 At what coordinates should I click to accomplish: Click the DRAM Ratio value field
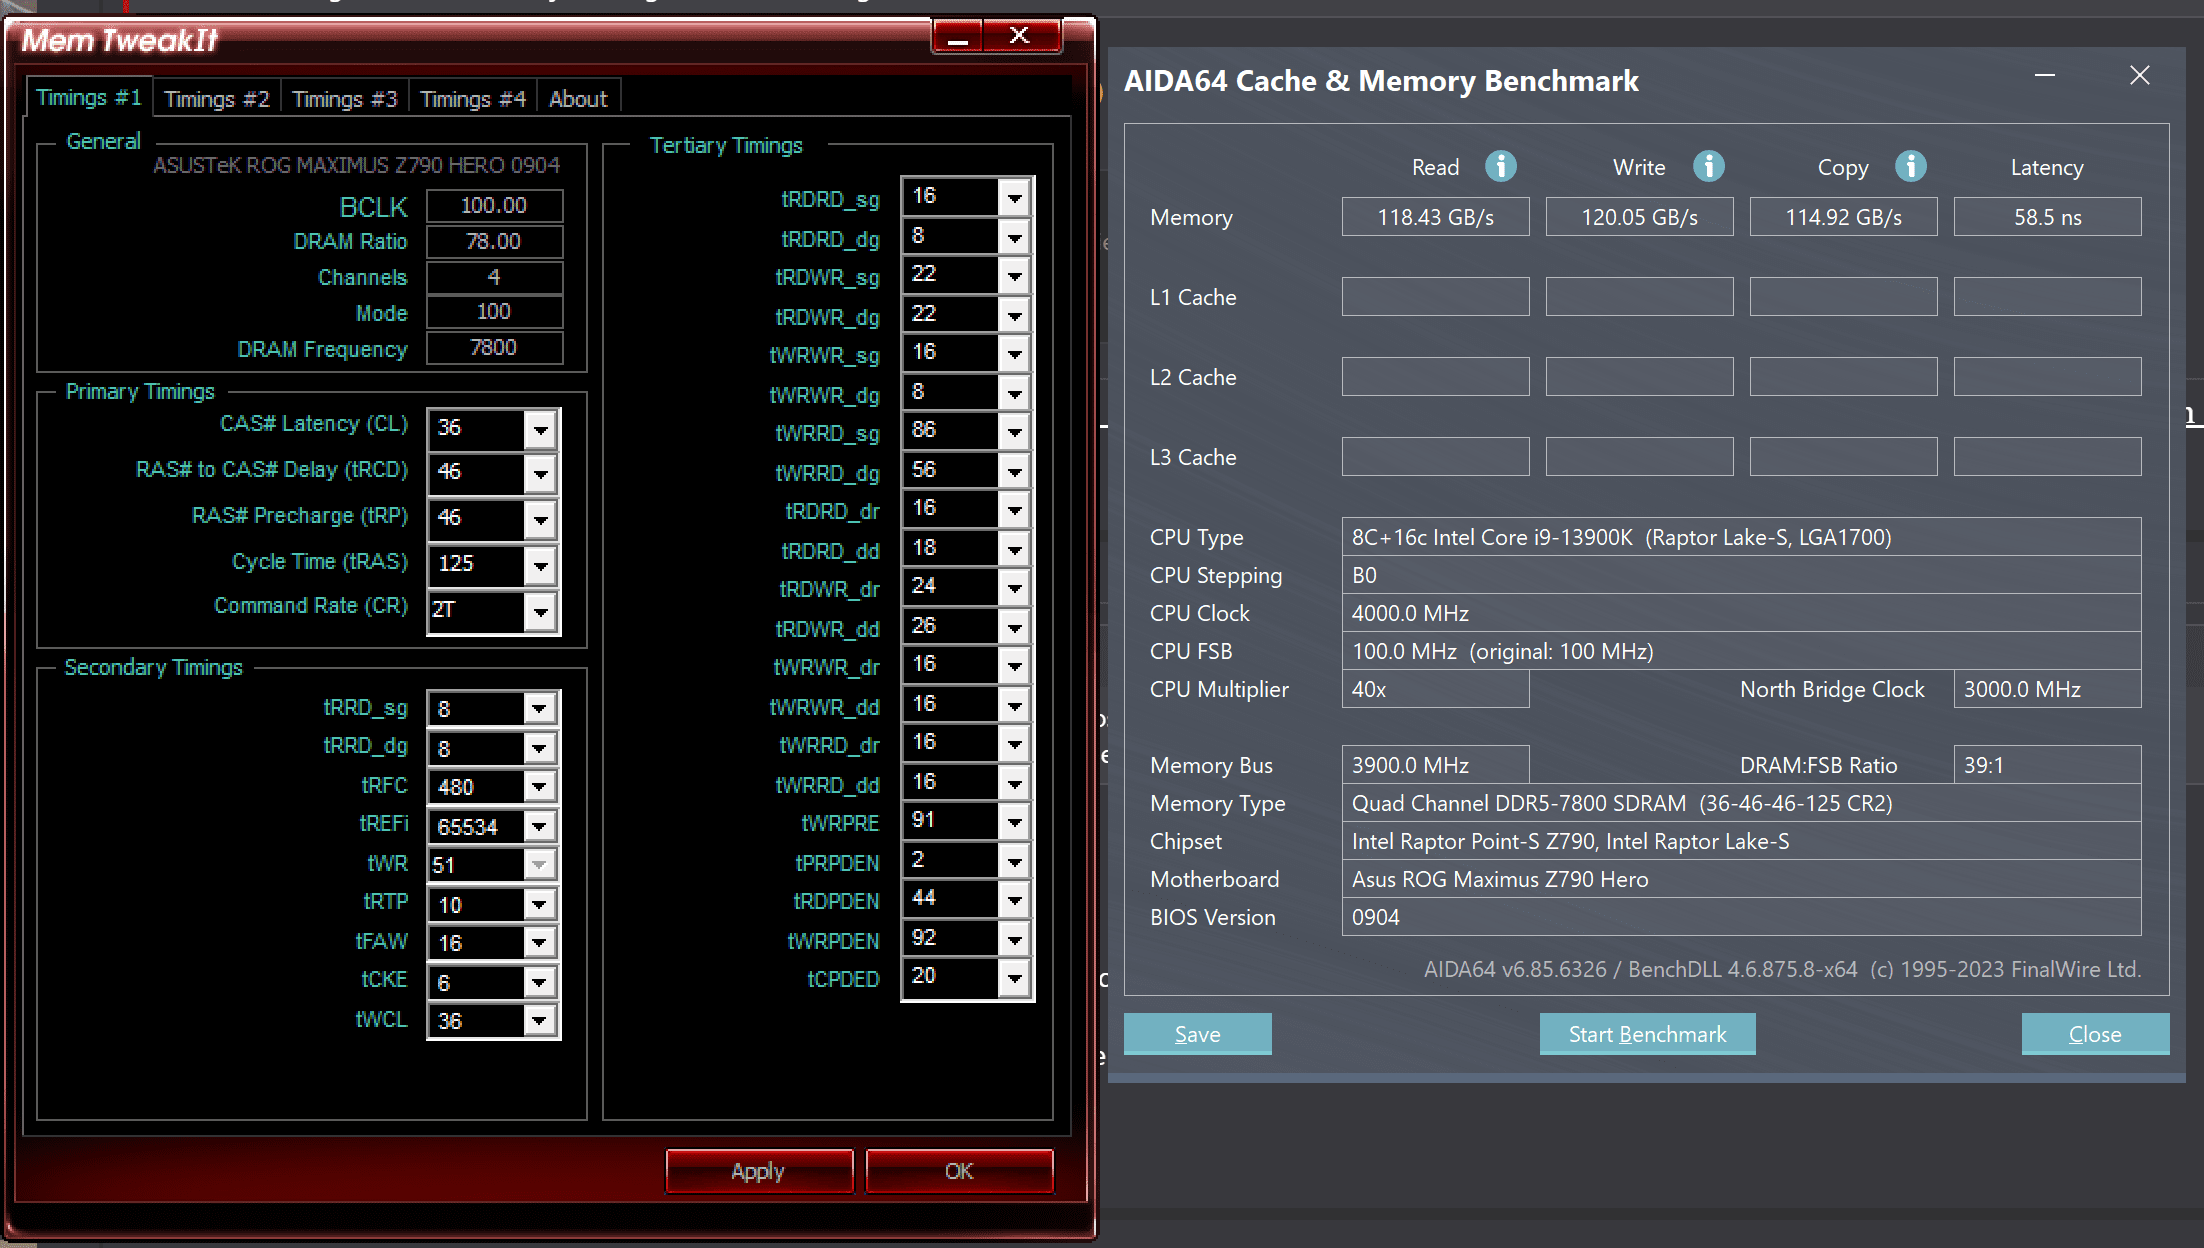pos(494,241)
